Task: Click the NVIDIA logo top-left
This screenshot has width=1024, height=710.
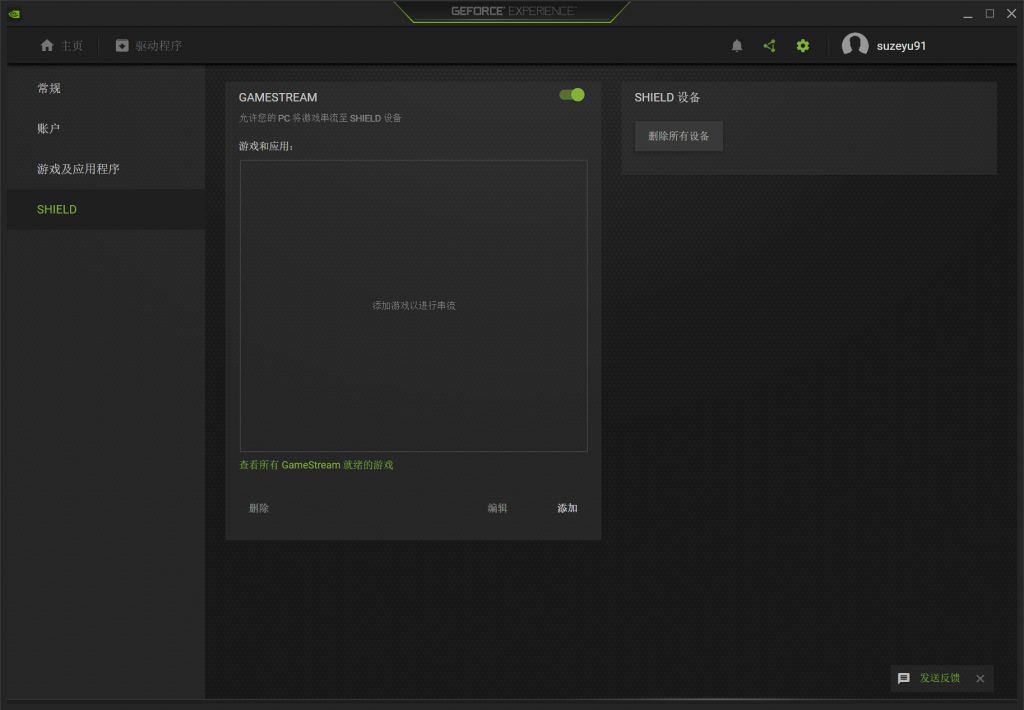Action: [13, 14]
